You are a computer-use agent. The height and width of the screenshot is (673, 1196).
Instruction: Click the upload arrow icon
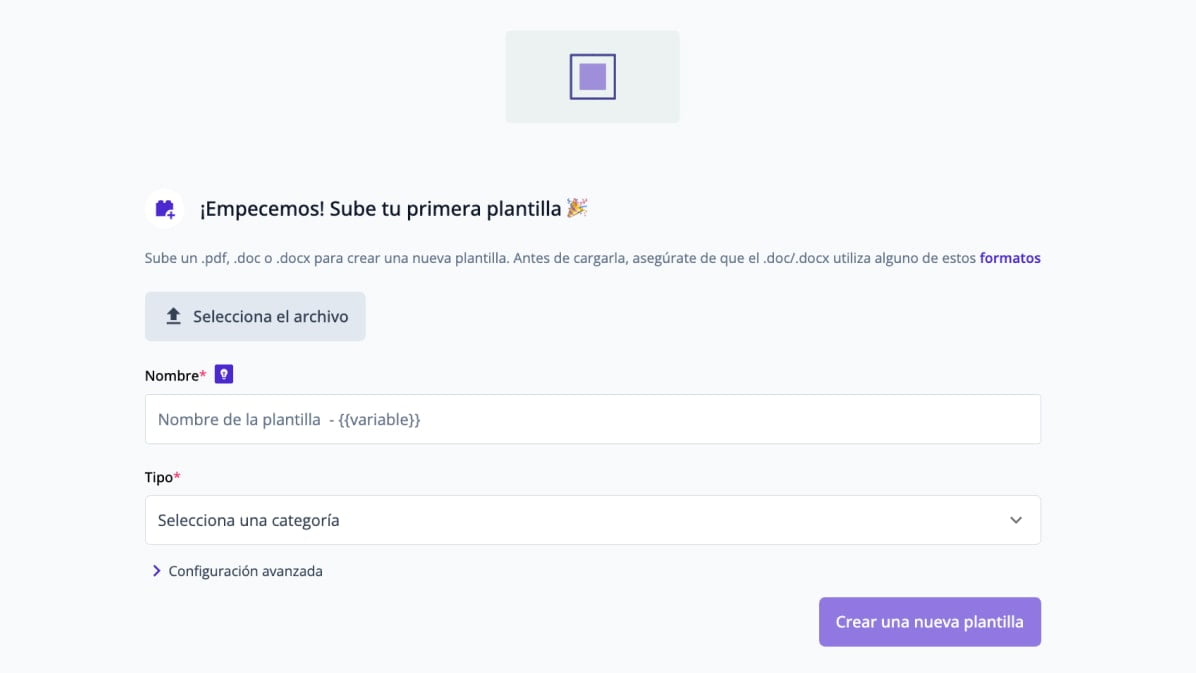pyautogui.click(x=173, y=316)
